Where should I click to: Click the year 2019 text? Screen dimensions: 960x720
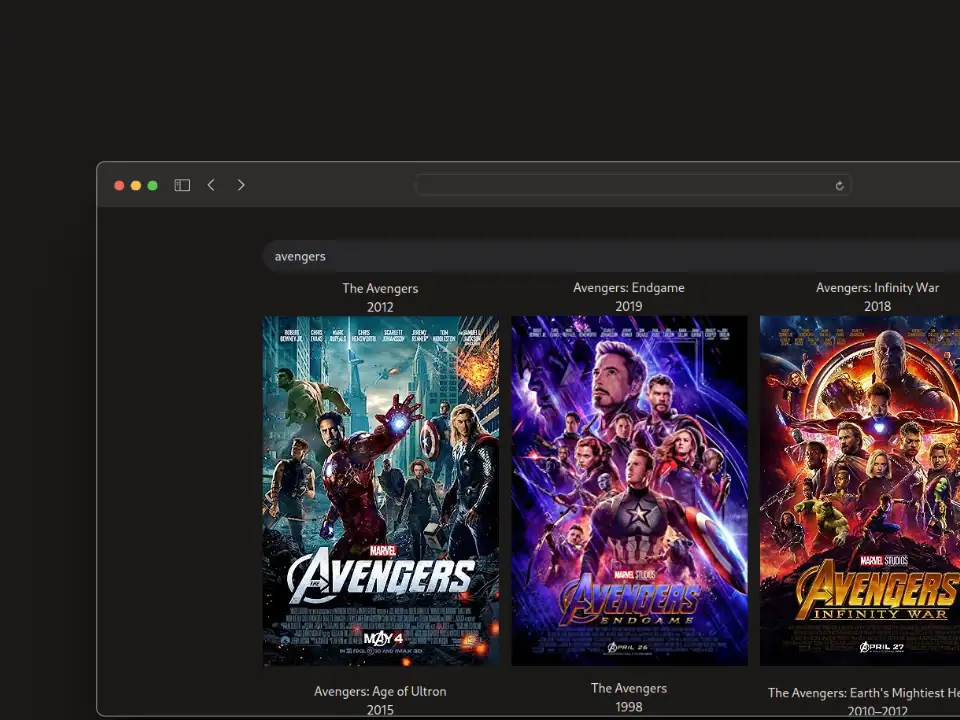click(629, 306)
